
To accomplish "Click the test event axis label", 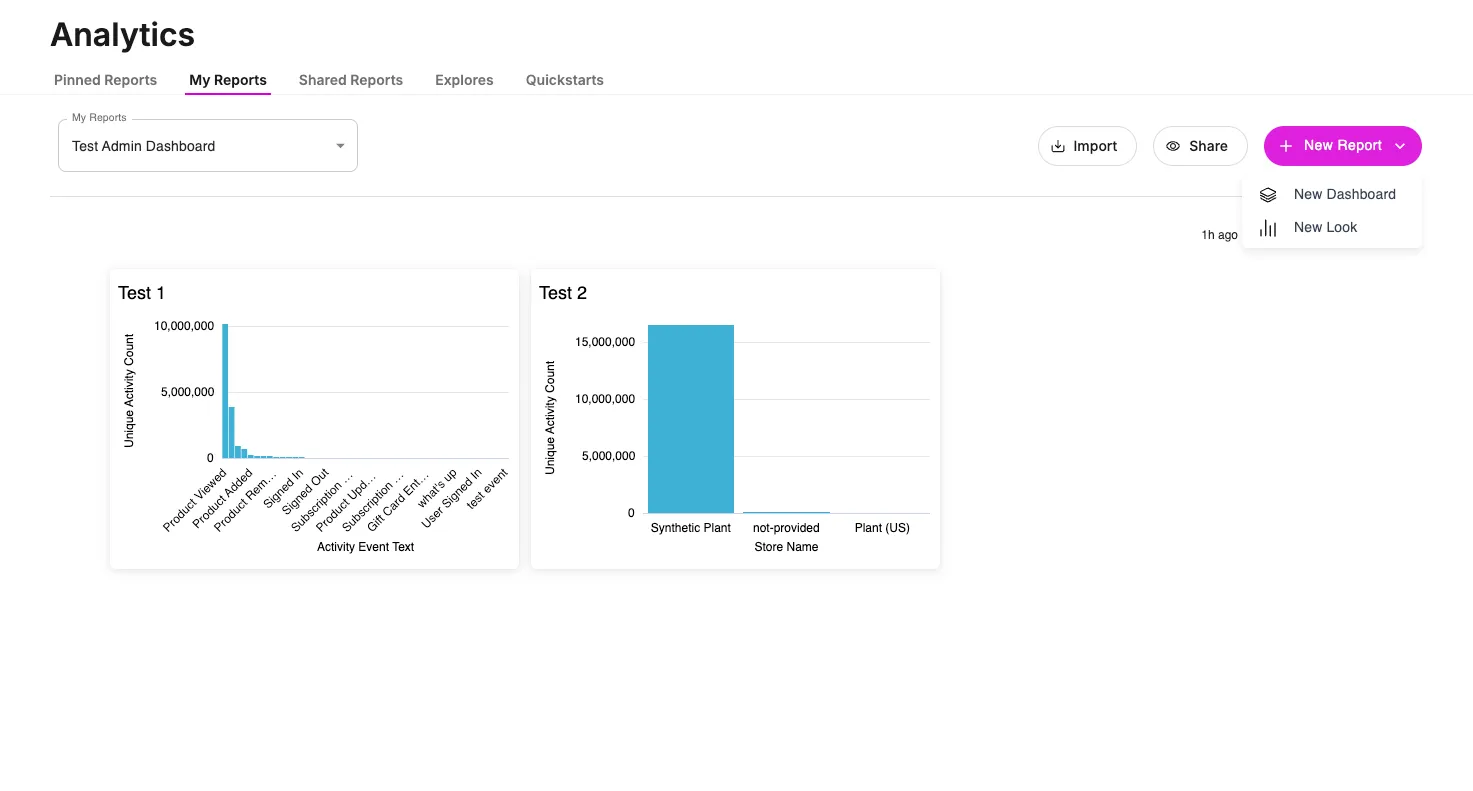I will tap(489, 487).
